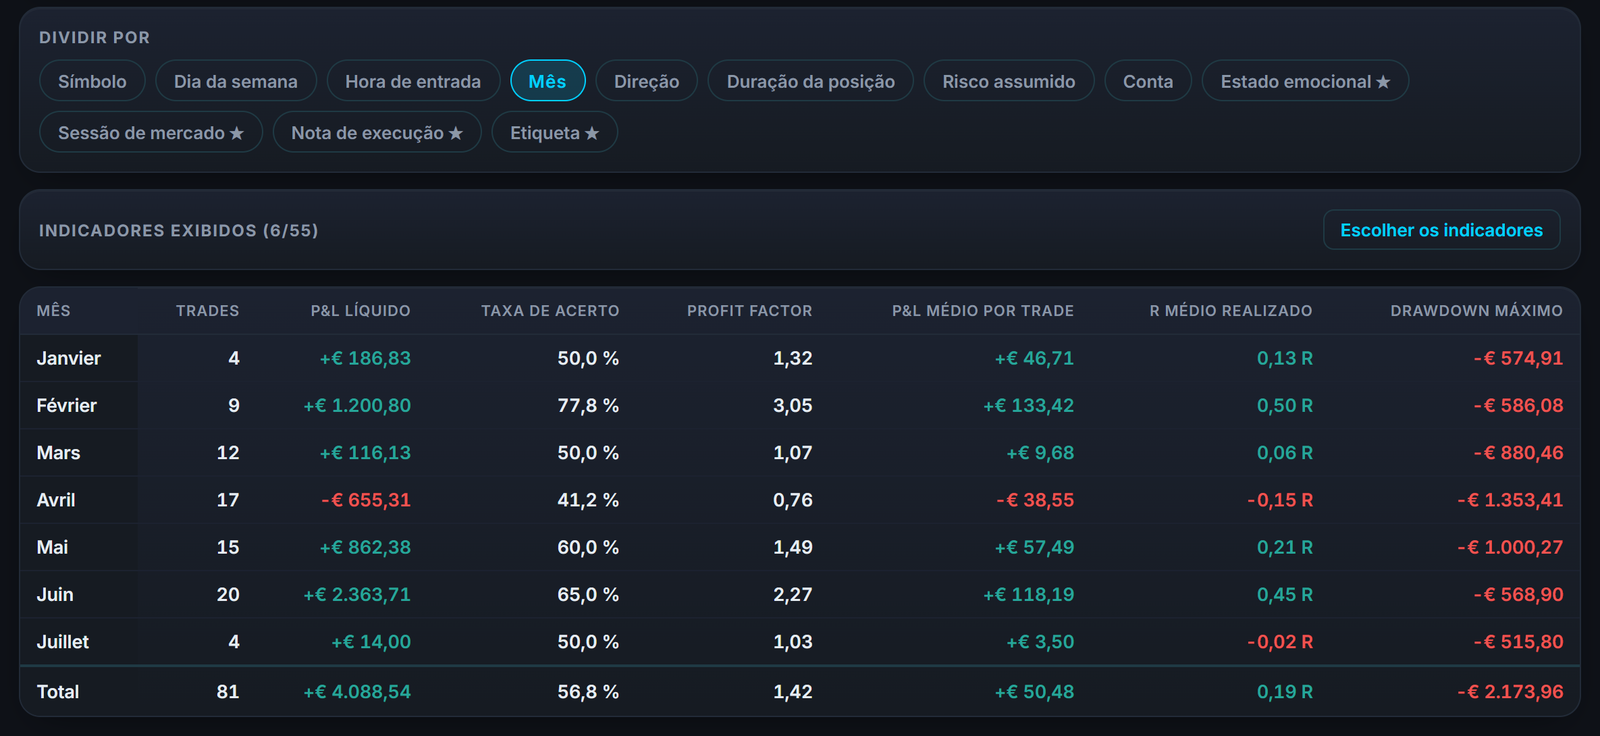Sort by the MÊS column header

point(54,311)
